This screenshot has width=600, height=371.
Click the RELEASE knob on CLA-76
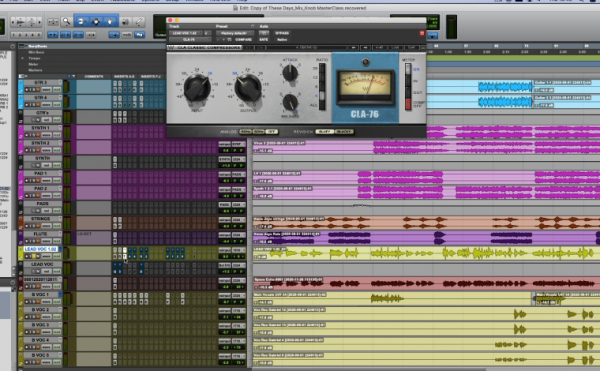290,102
